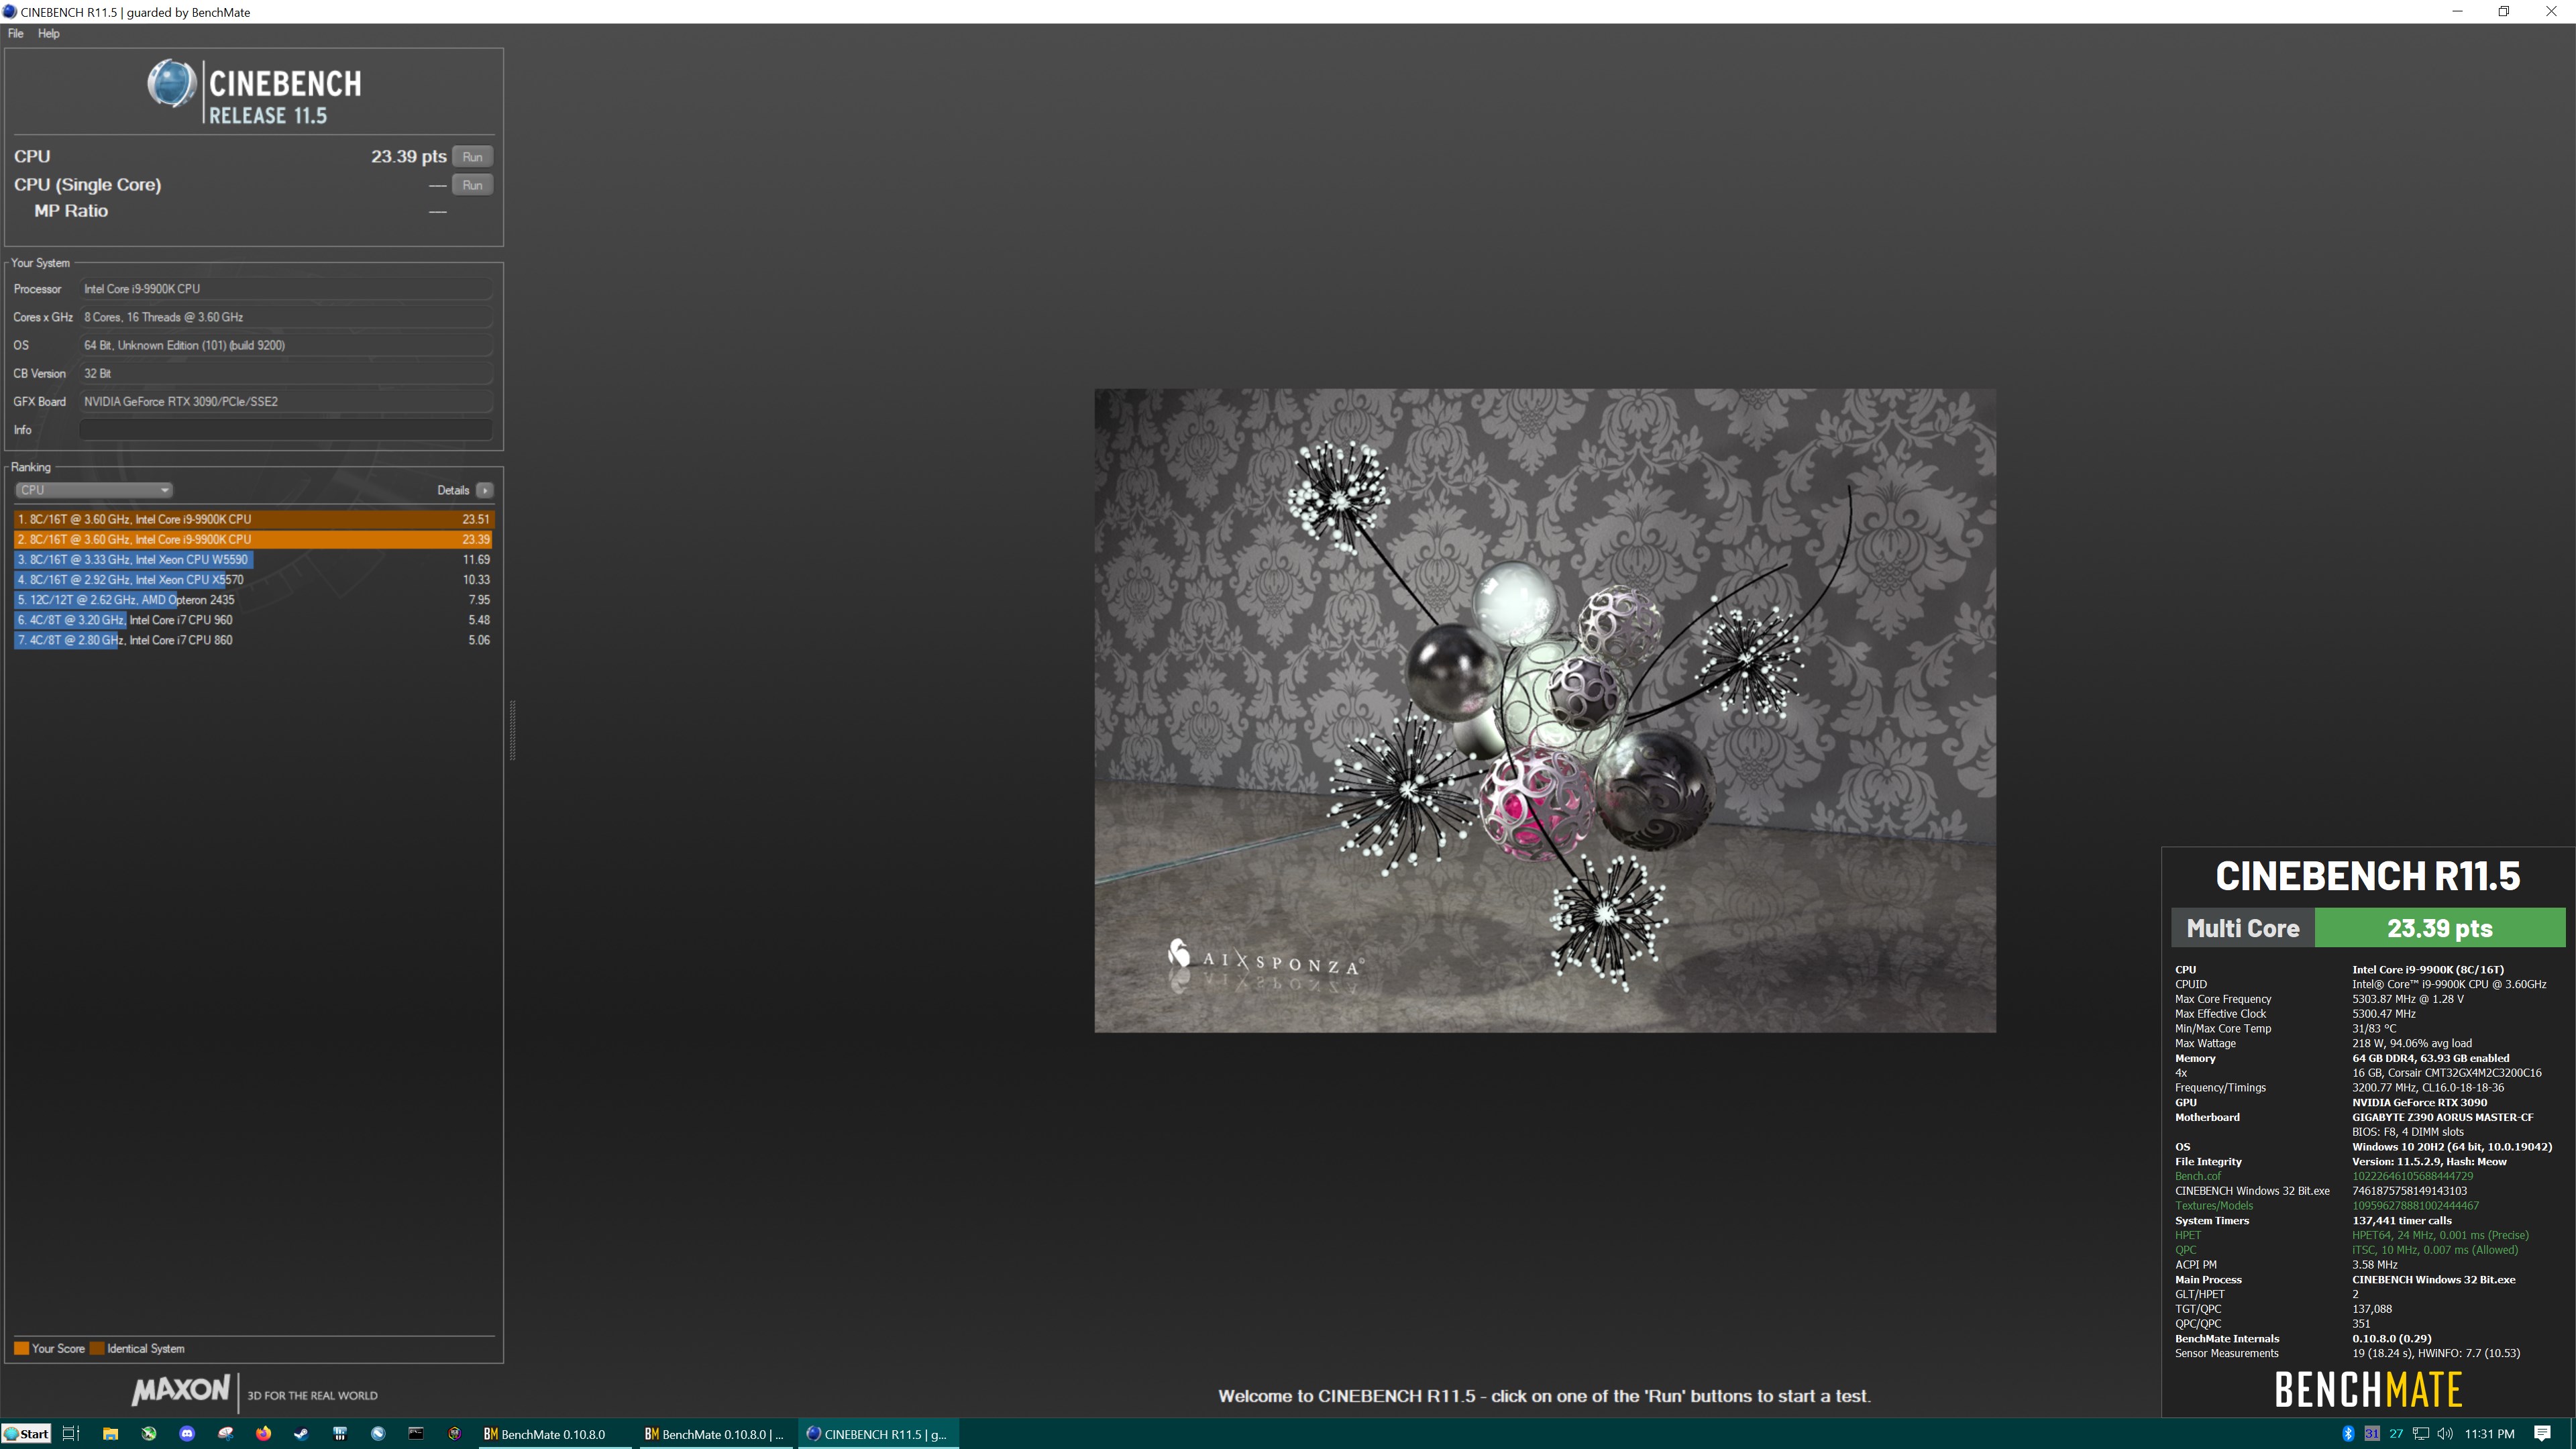Image resolution: width=2576 pixels, height=1449 pixels.
Task: Select ranking entry 2 with score 23.39
Action: click(x=254, y=539)
